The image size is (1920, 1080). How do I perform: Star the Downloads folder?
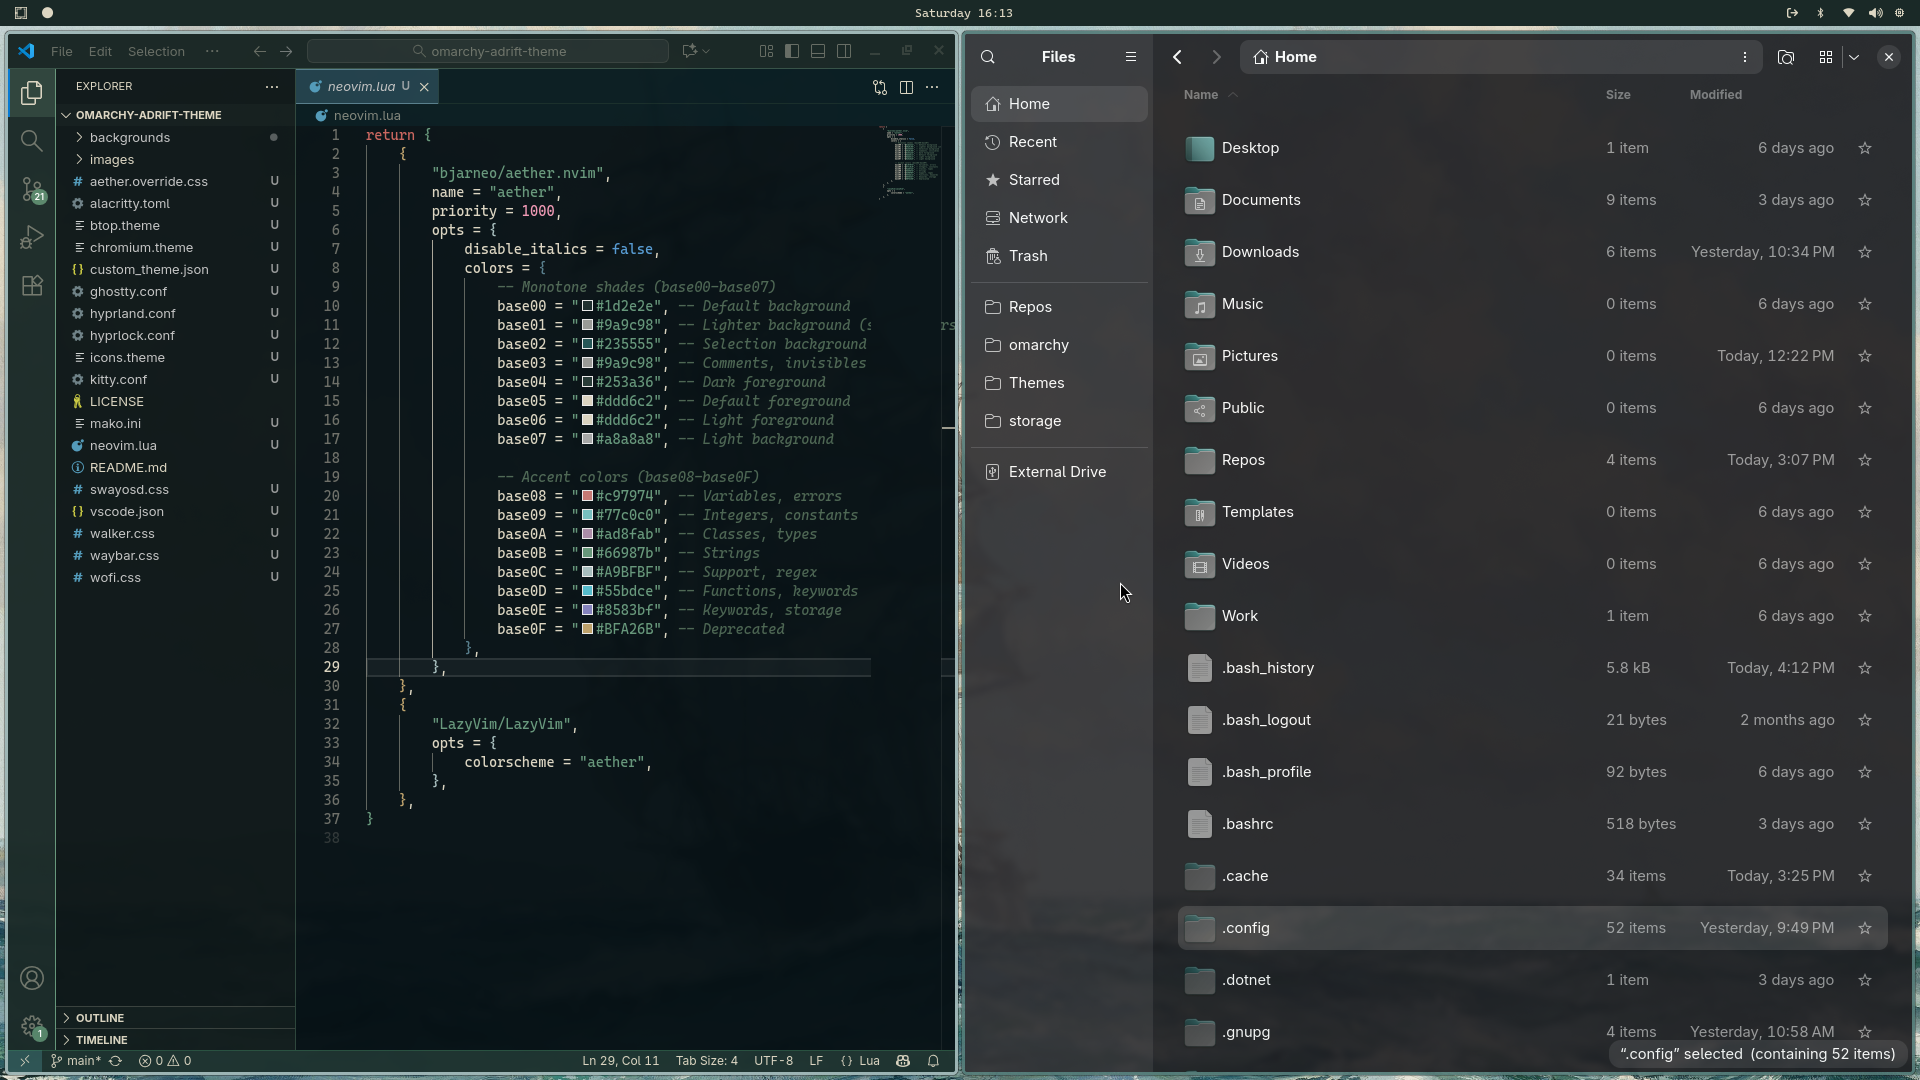(x=1865, y=252)
